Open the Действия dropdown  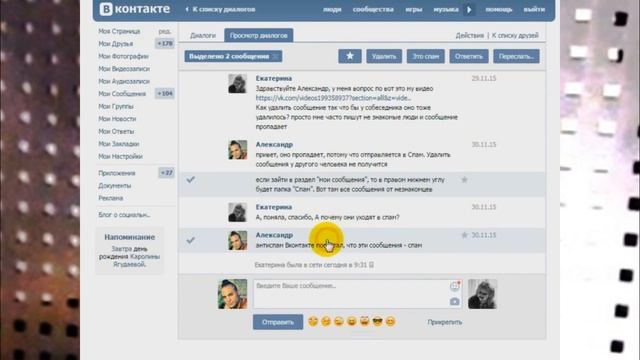click(x=470, y=36)
